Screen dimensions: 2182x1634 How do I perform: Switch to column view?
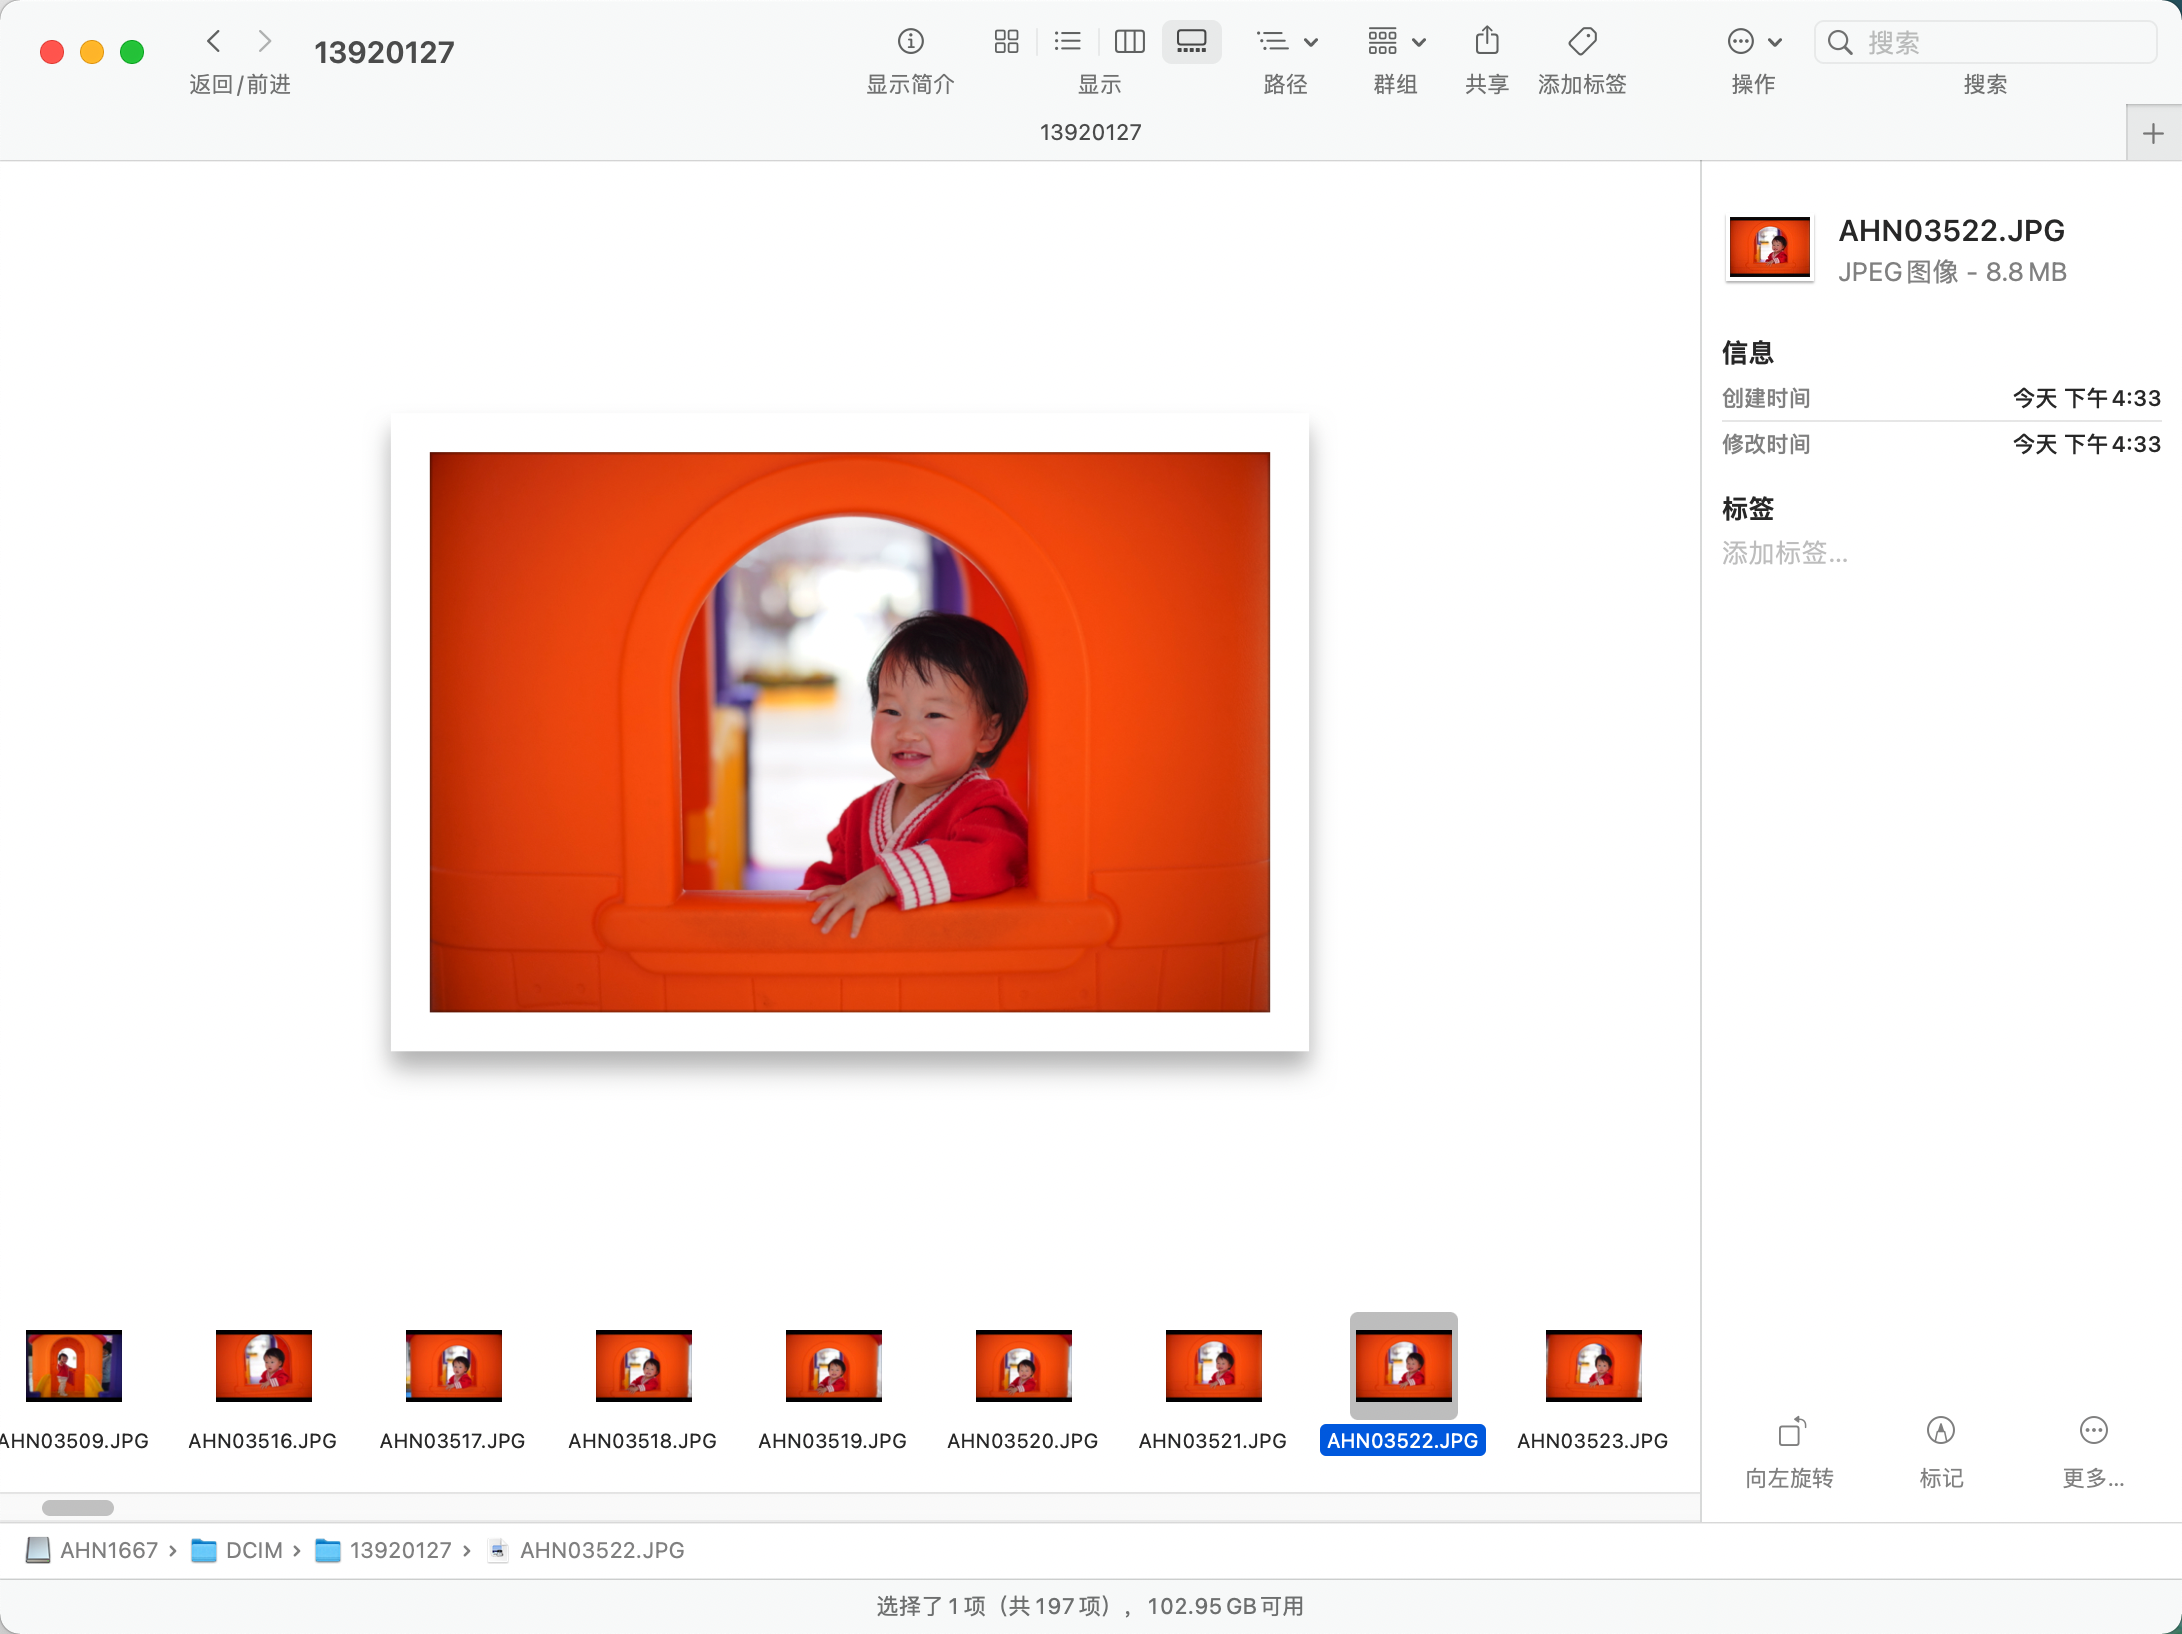1129,42
